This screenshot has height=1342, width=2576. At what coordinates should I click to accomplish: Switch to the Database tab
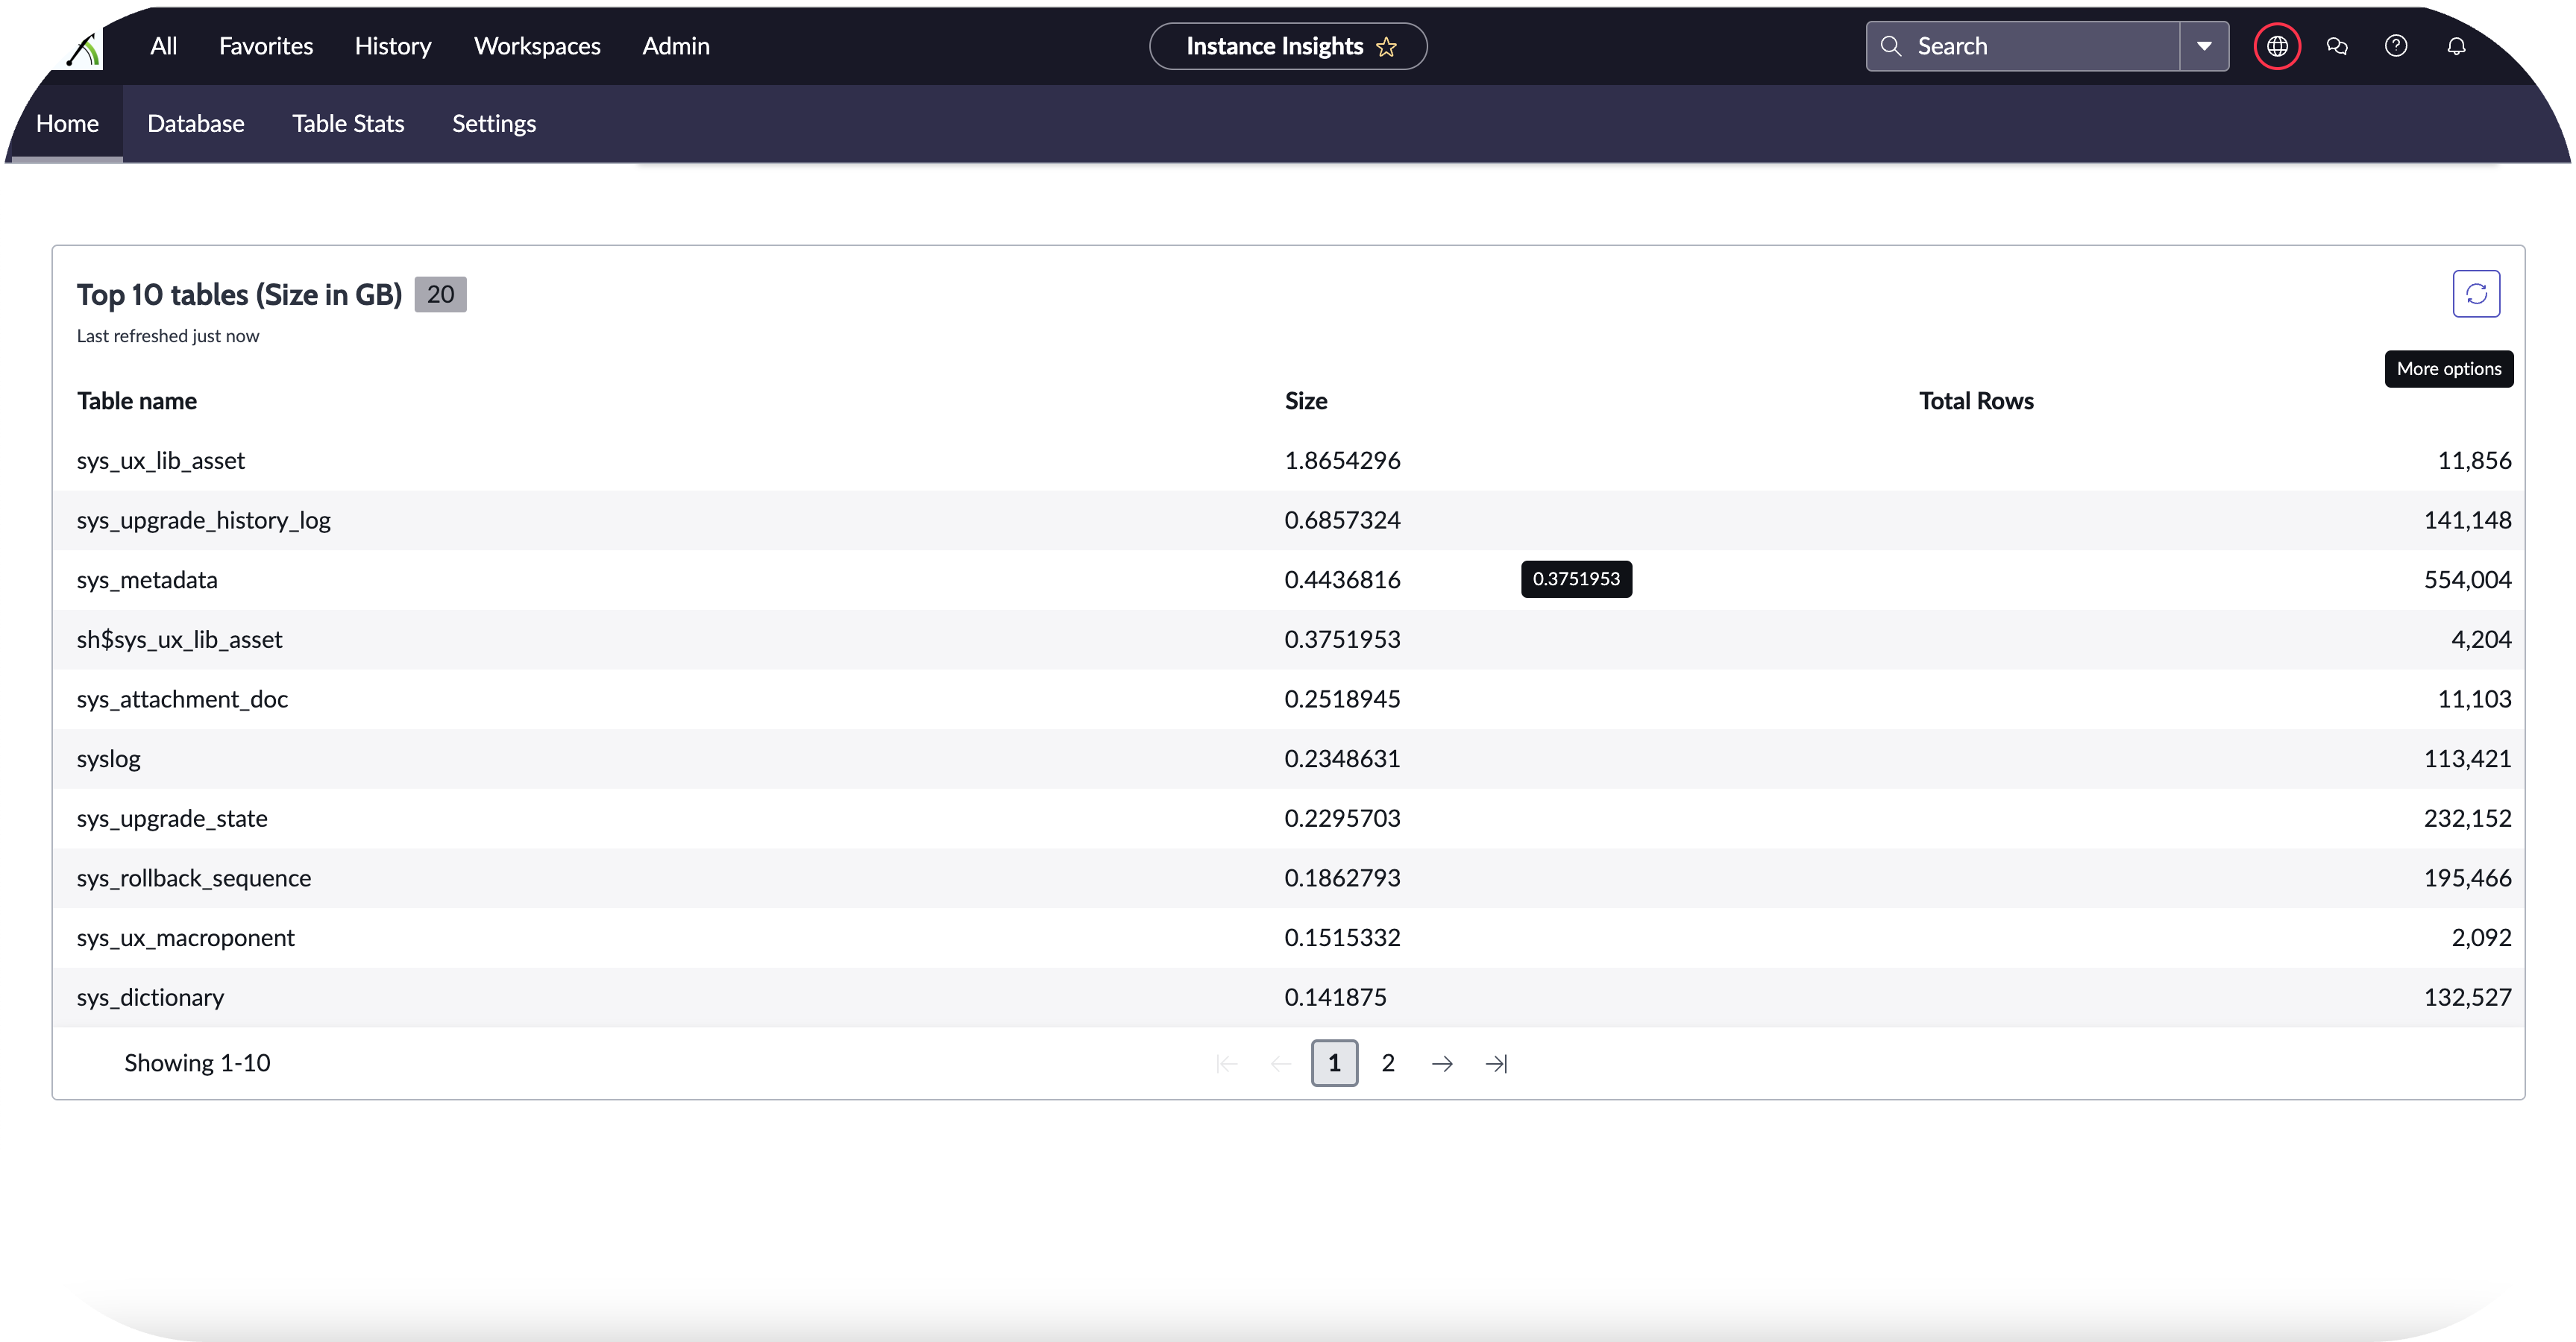click(x=195, y=123)
